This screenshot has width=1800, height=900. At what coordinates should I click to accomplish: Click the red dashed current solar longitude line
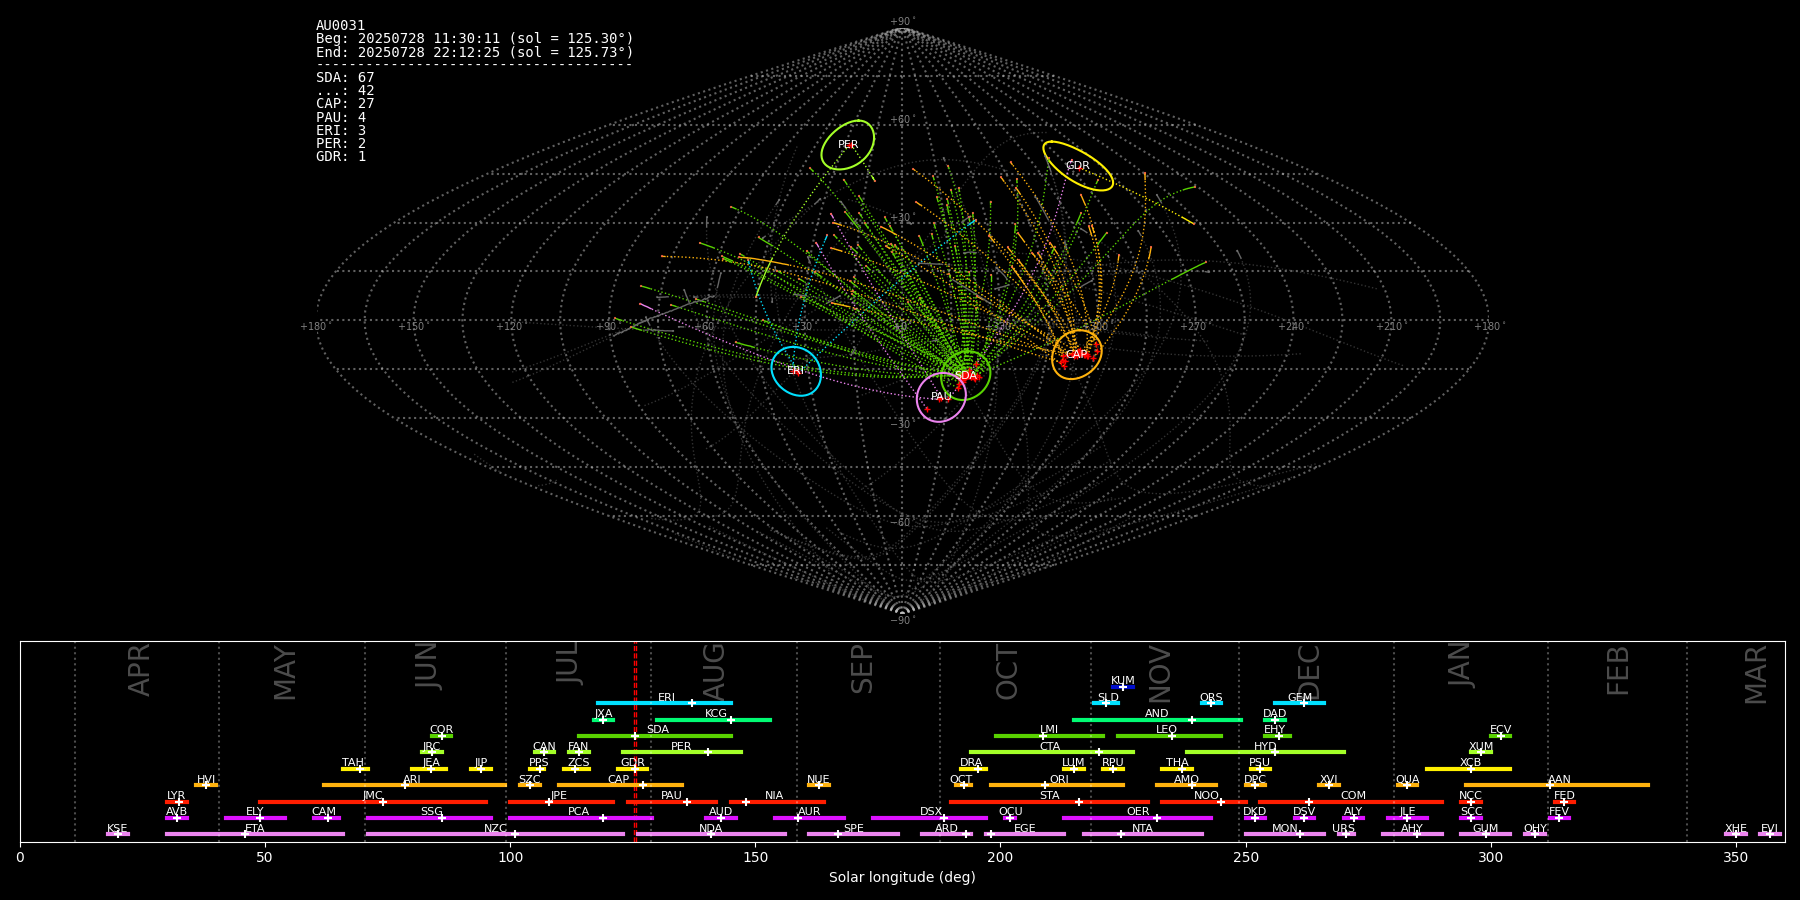click(635, 741)
